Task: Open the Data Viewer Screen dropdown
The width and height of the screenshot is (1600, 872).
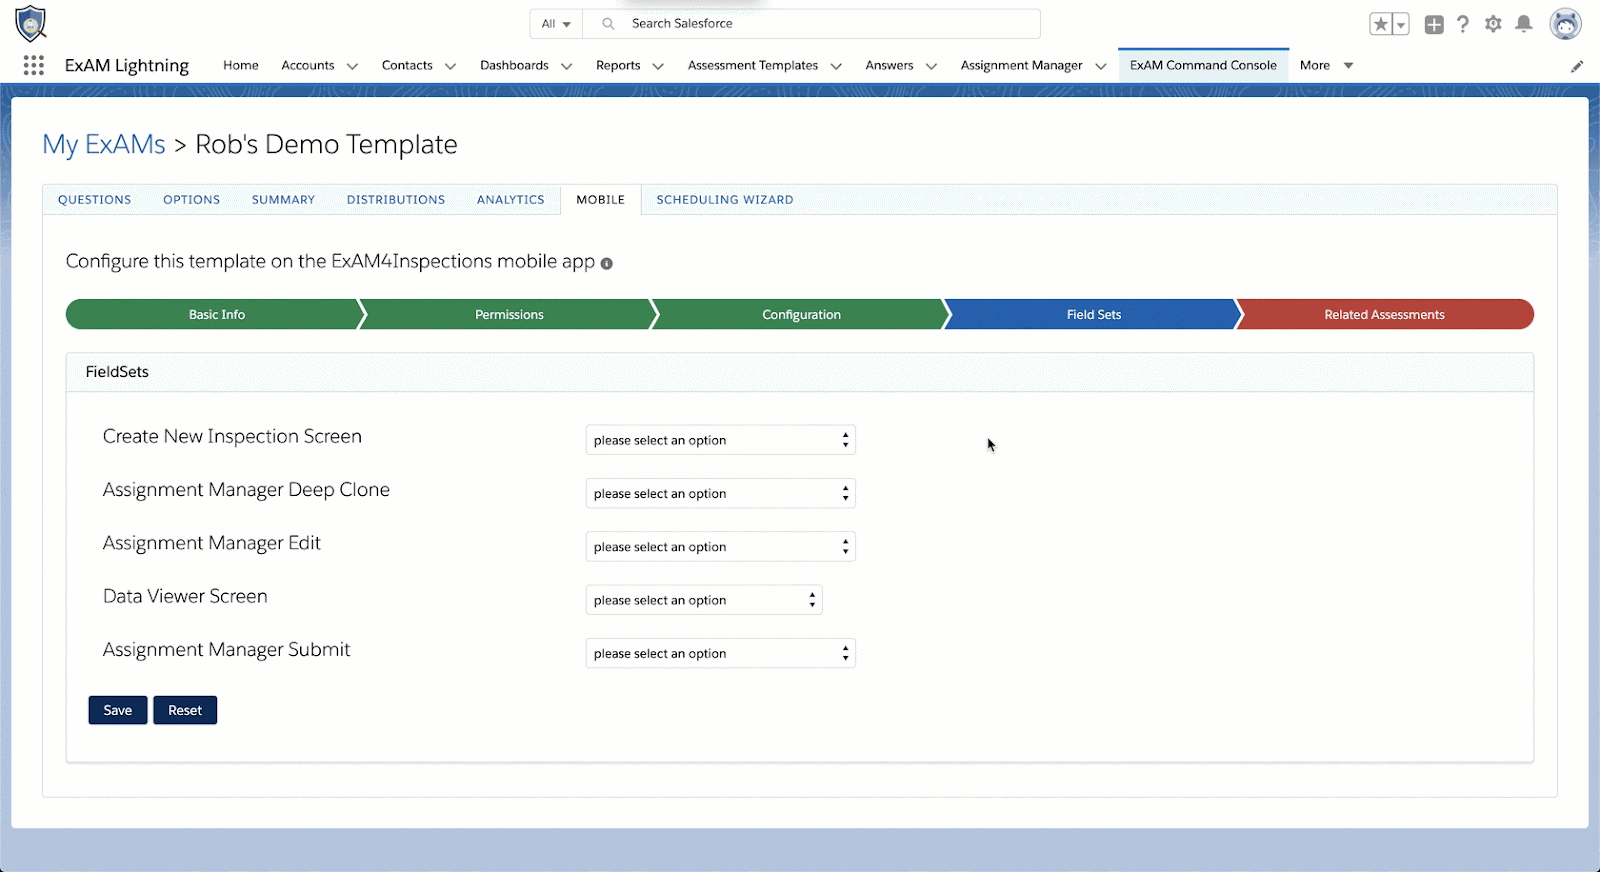Action: [x=704, y=600]
